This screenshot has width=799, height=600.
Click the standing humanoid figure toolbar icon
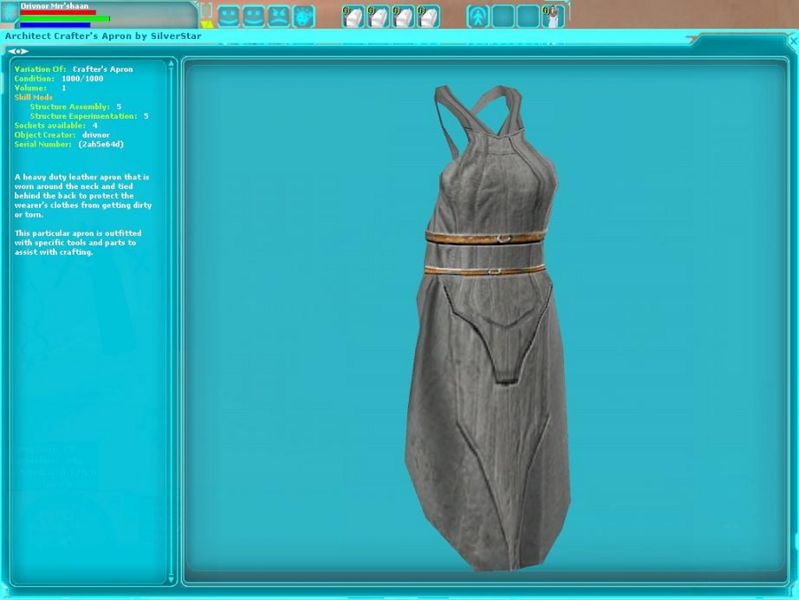point(479,16)
